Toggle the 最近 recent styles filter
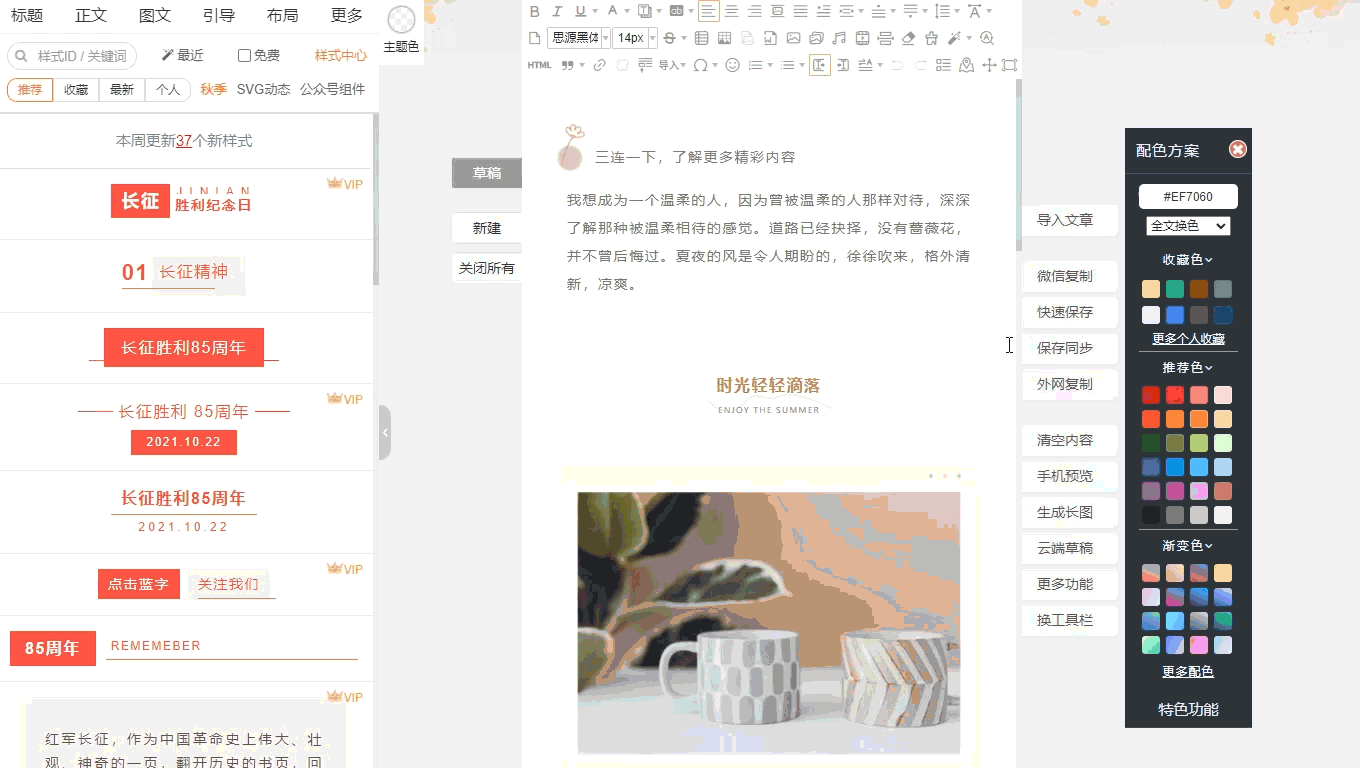This screenshot has width=1360, height=768. (x=182, y=56)
